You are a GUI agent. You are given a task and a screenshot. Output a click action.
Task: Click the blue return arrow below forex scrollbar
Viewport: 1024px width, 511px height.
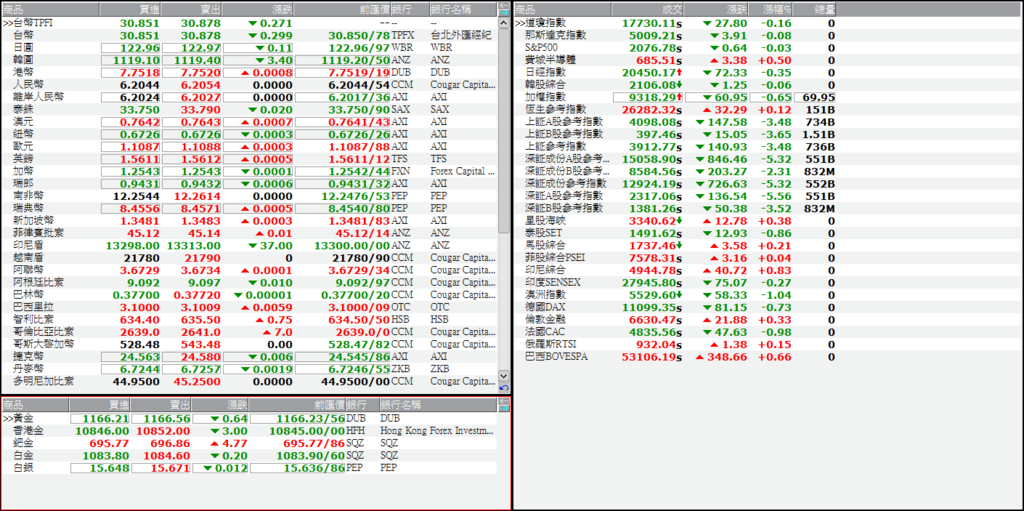point(504,387)
